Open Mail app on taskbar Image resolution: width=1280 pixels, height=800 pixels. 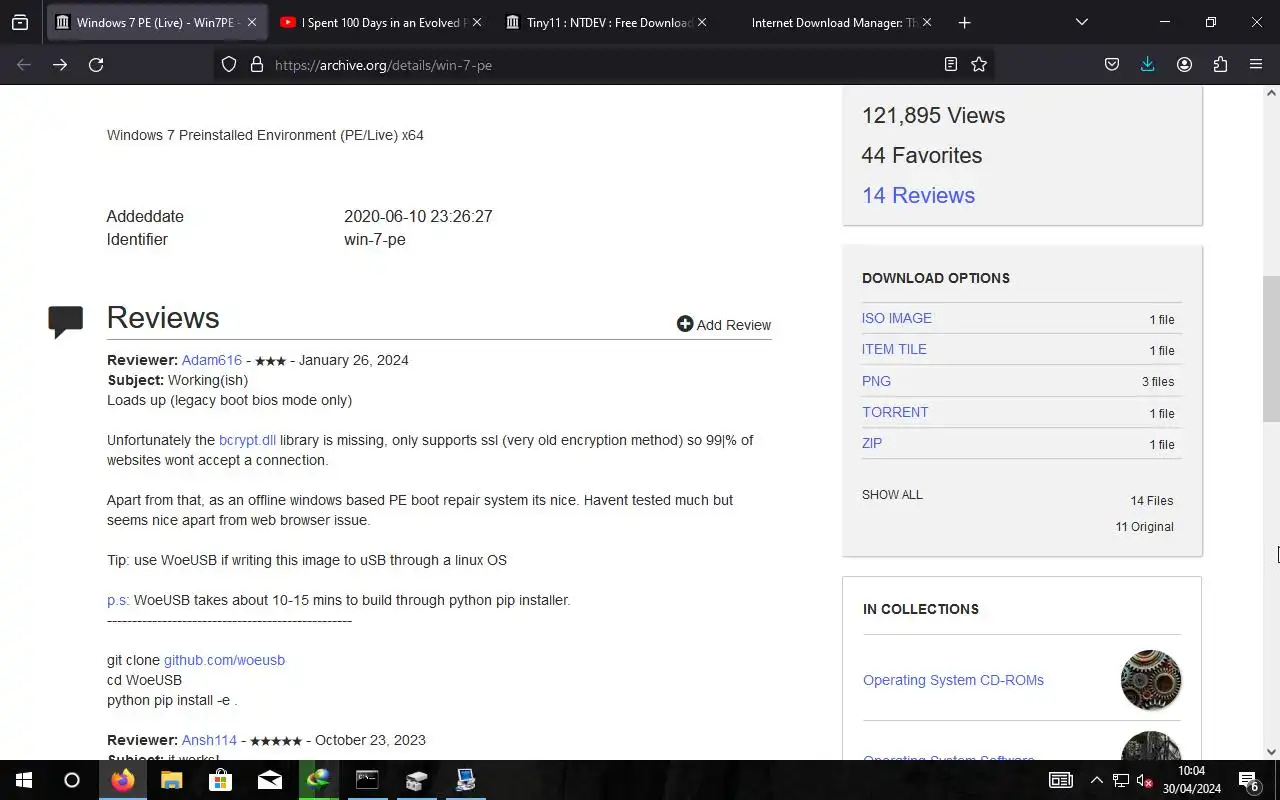[x=270, y=780]
